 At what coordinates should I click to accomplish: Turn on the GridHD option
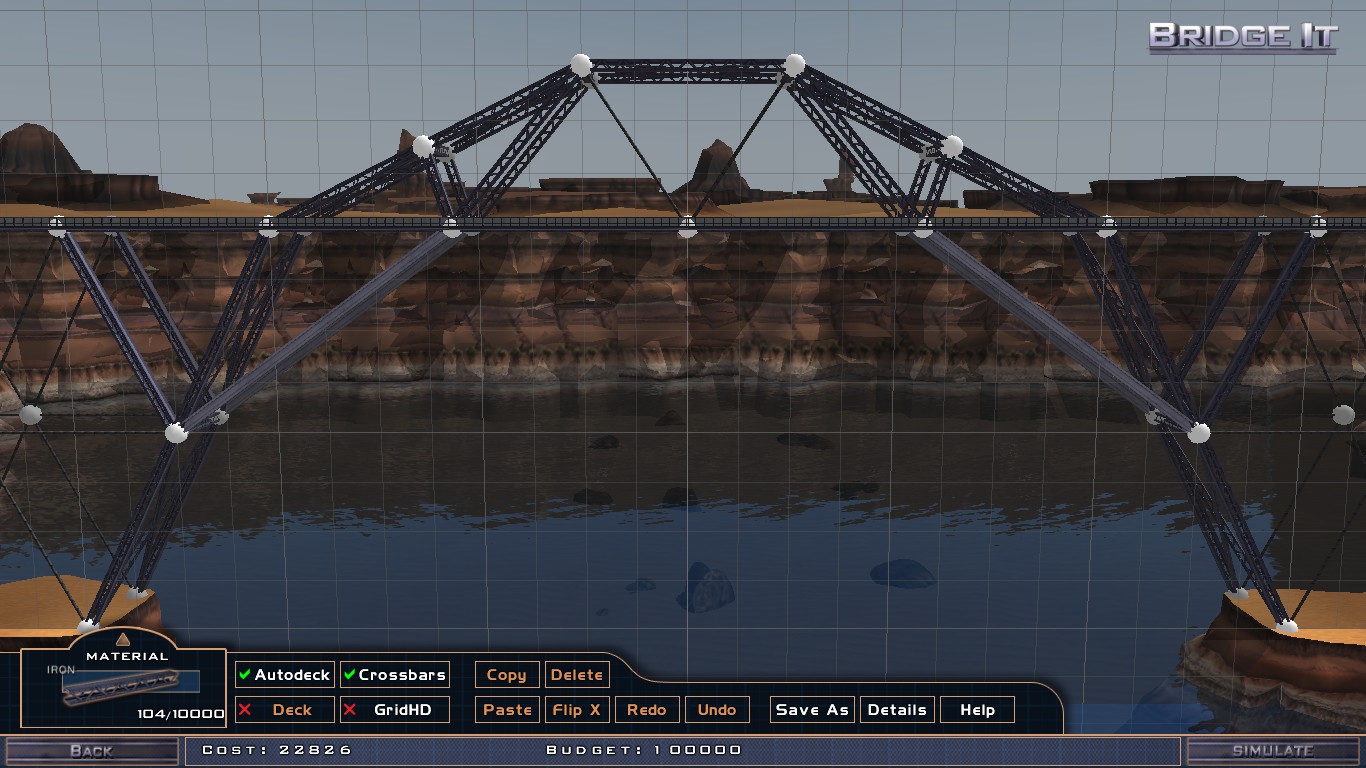(395, 710)
